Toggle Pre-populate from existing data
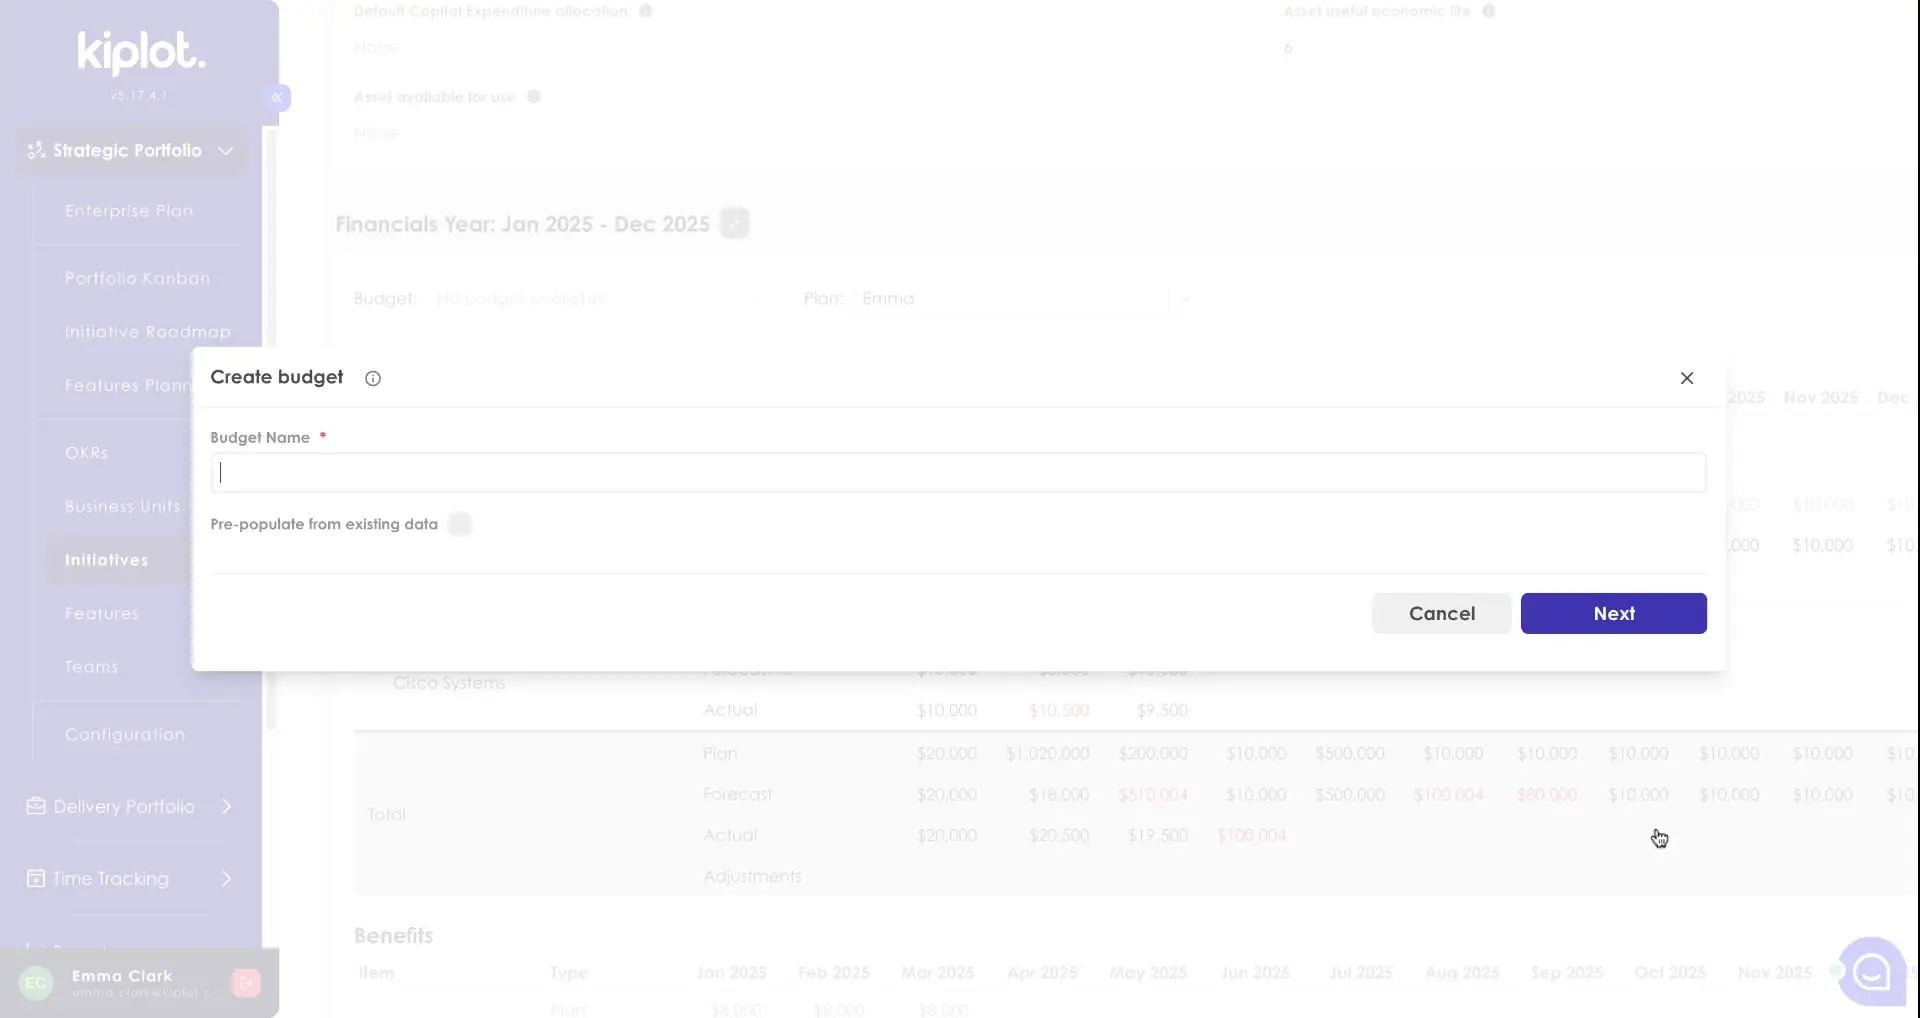 pyautogui.click(x=460, y=524)
